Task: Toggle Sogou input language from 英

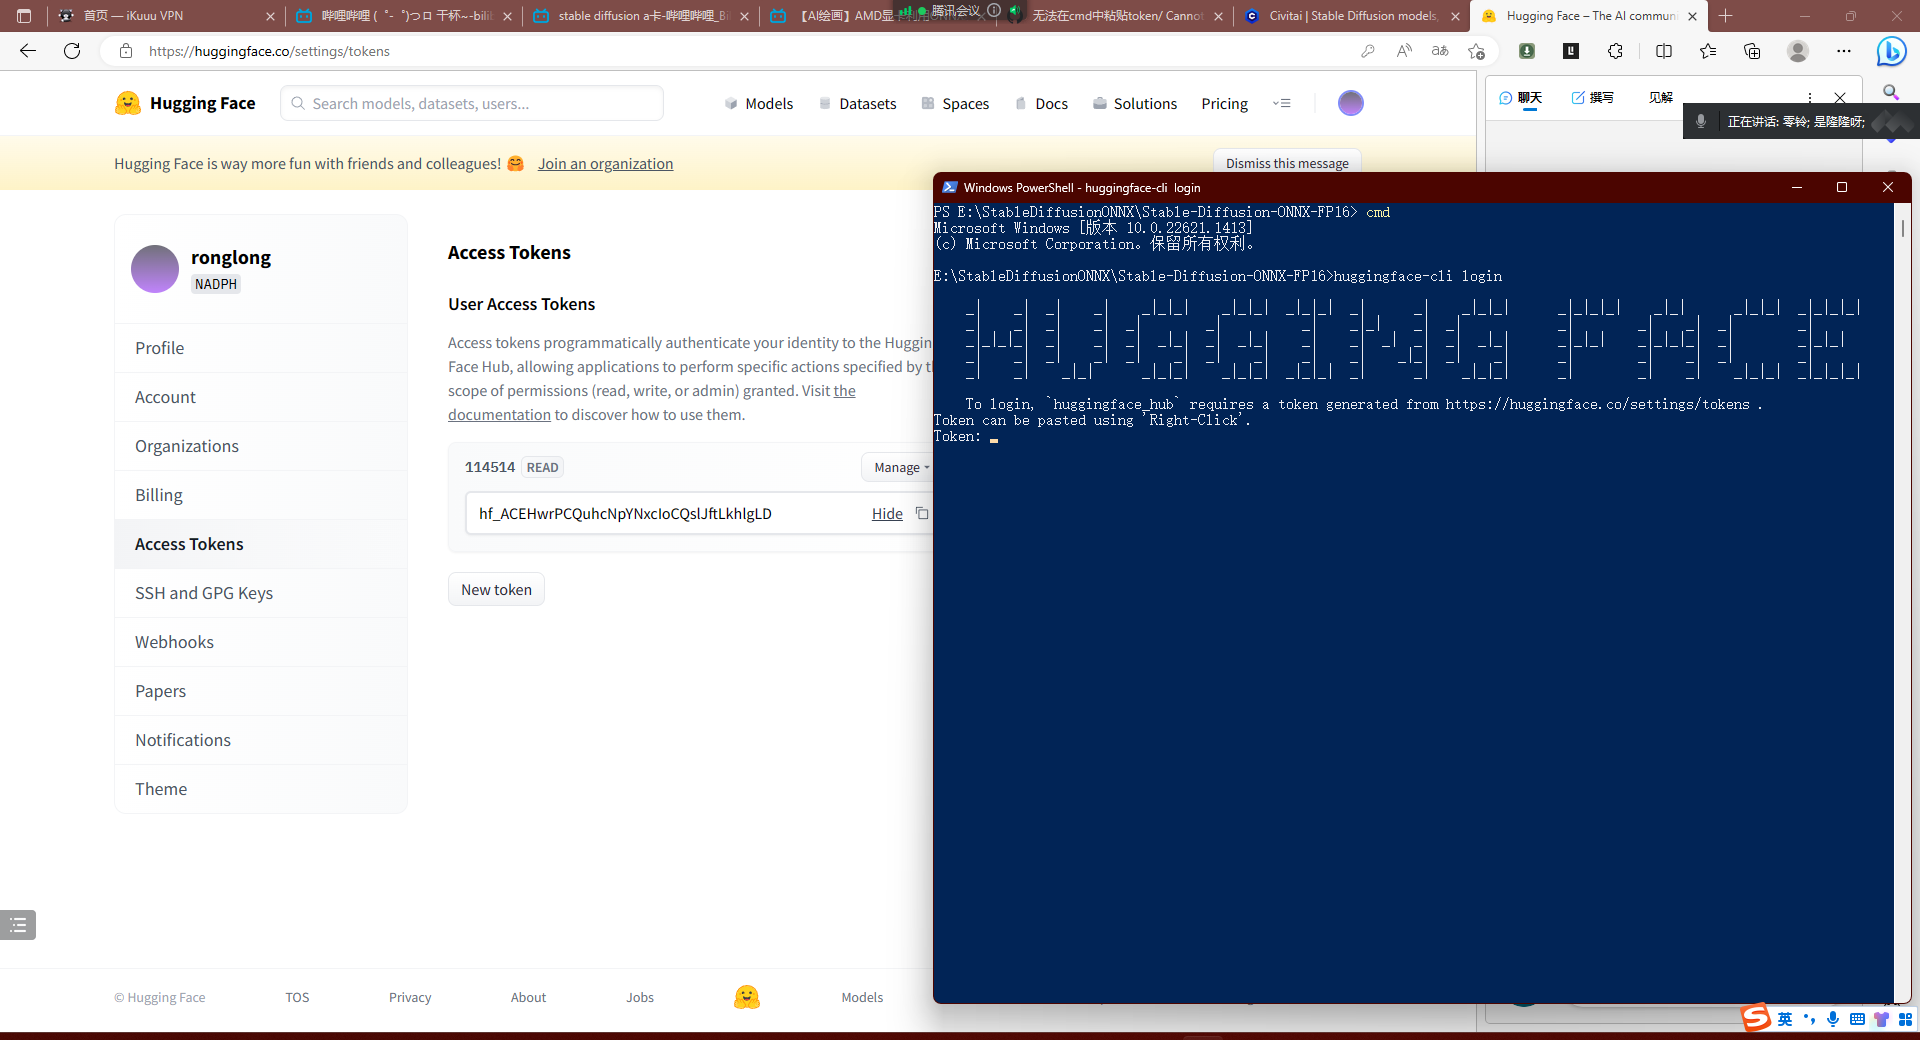Action: (x=1784, y=1019)
